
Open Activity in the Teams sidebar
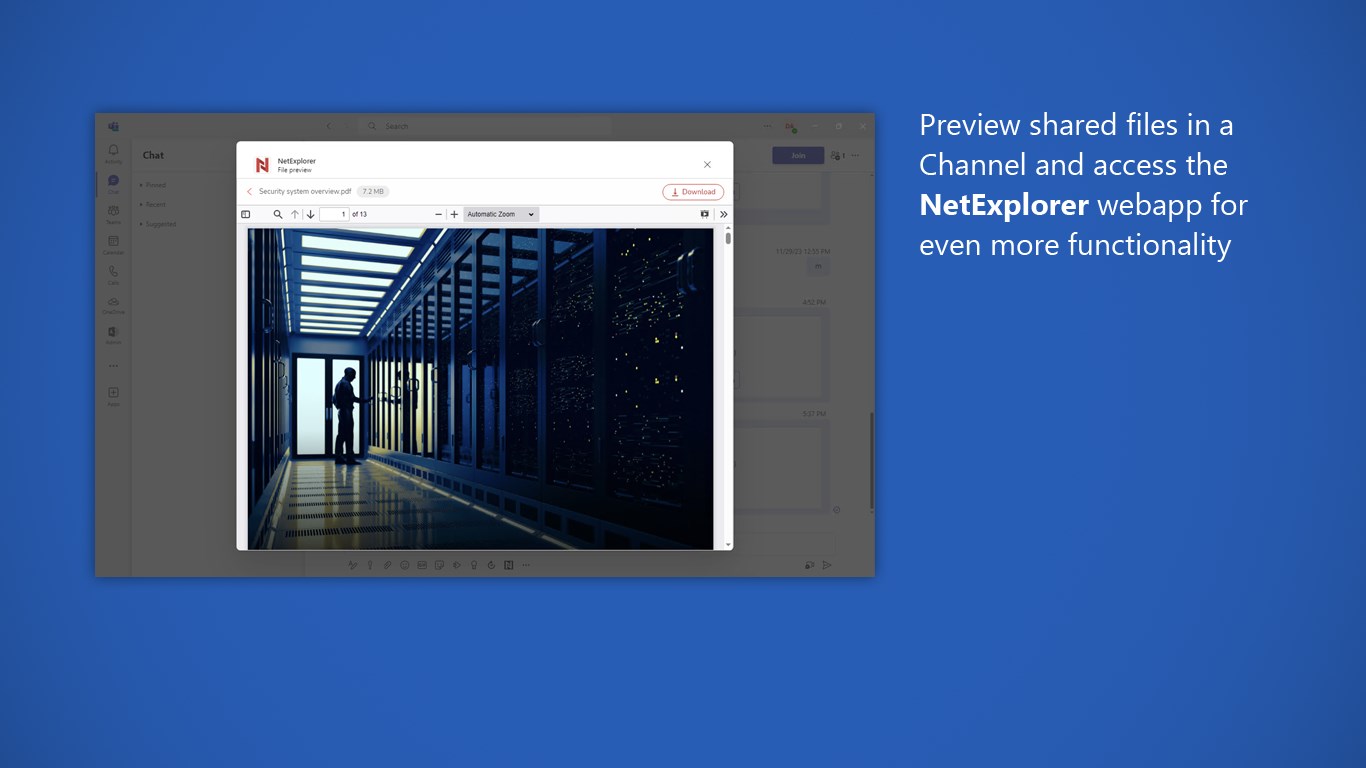(x=113, y=153)
